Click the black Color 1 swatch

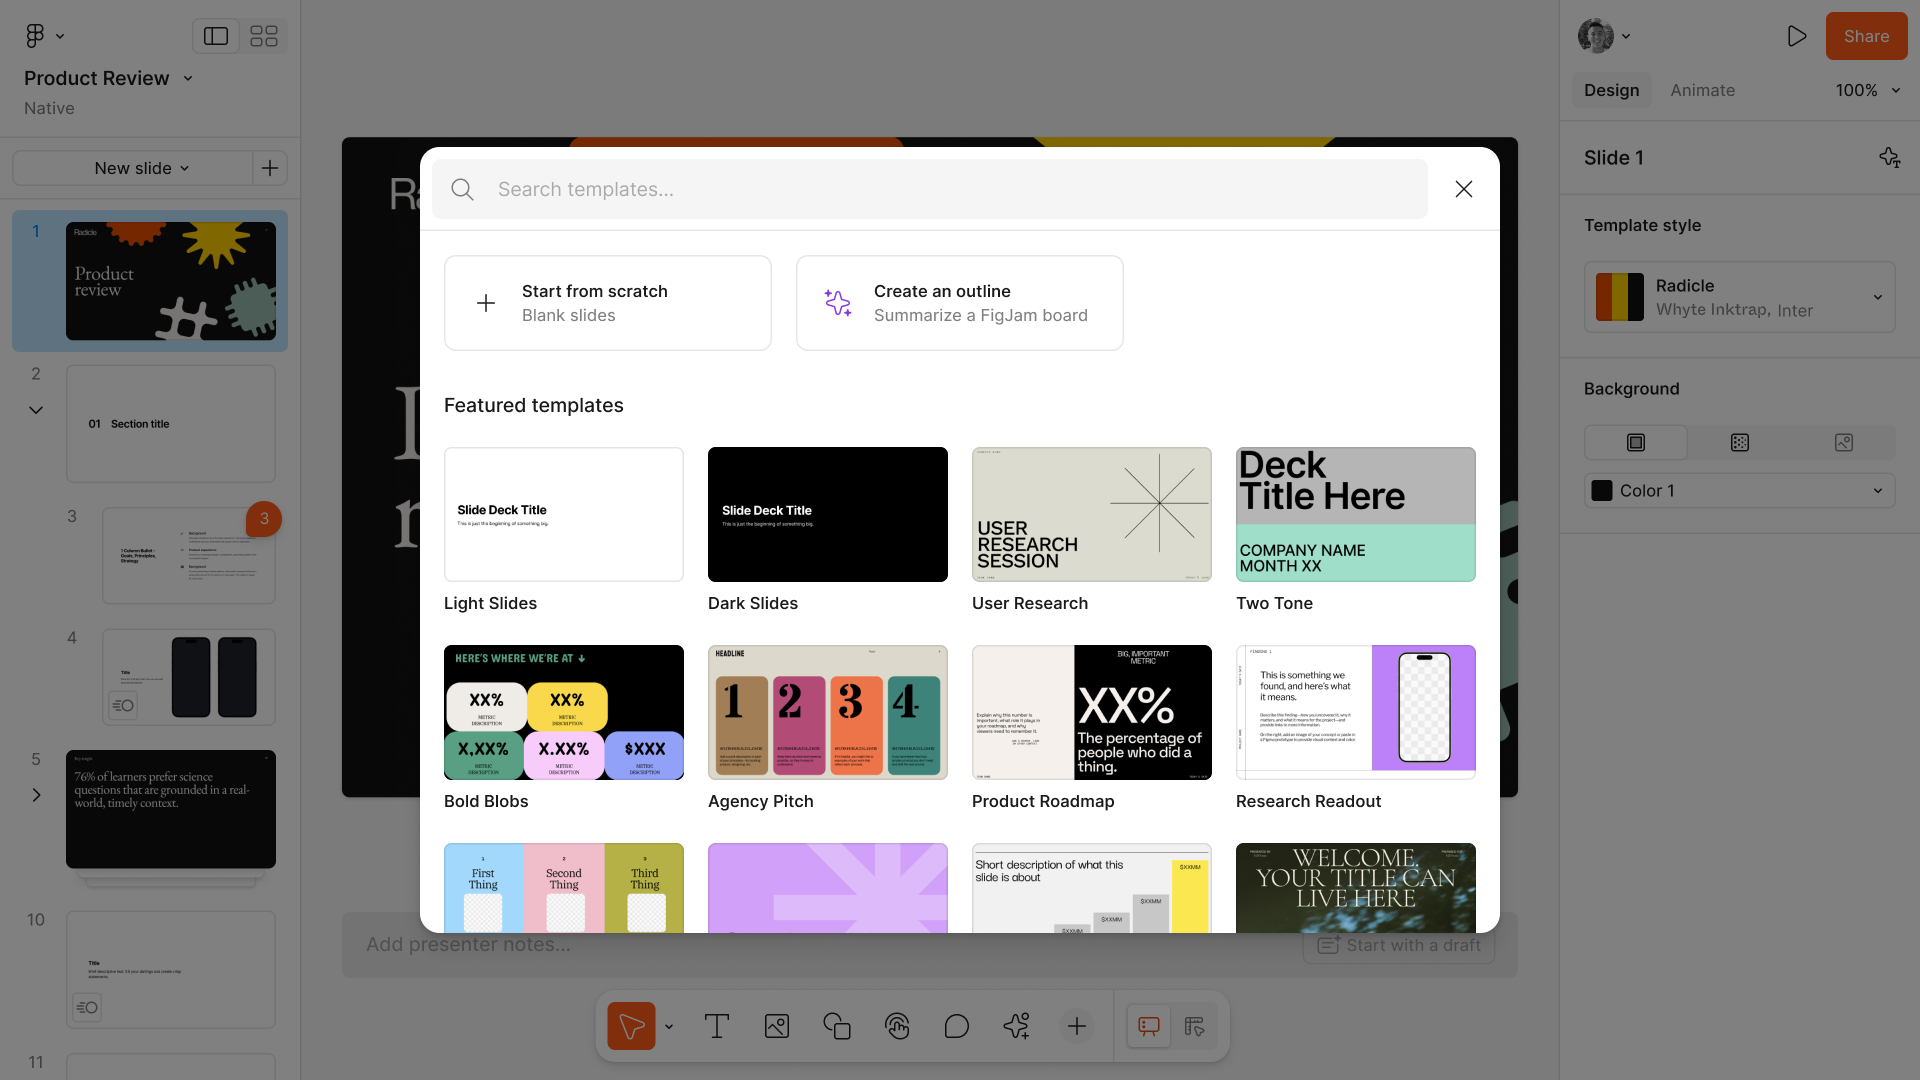(x=1602, y=491)
